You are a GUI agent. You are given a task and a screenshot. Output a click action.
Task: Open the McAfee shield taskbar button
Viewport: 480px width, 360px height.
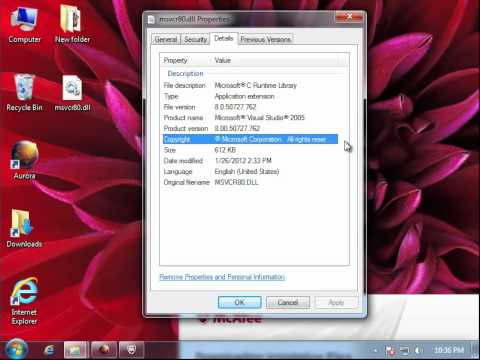pos(132,350)
